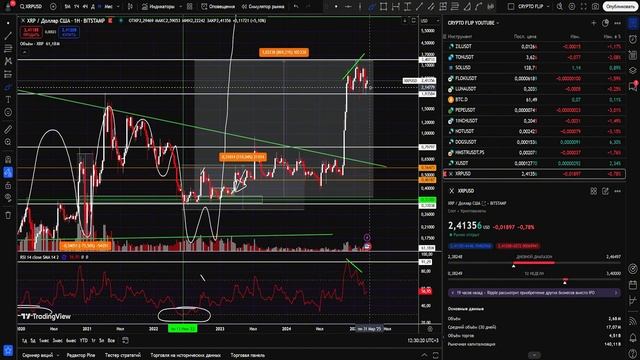640x360 pixels.
Task: Open chats icon with red notification
Action: pyautogui.click(x=633, y=86)
